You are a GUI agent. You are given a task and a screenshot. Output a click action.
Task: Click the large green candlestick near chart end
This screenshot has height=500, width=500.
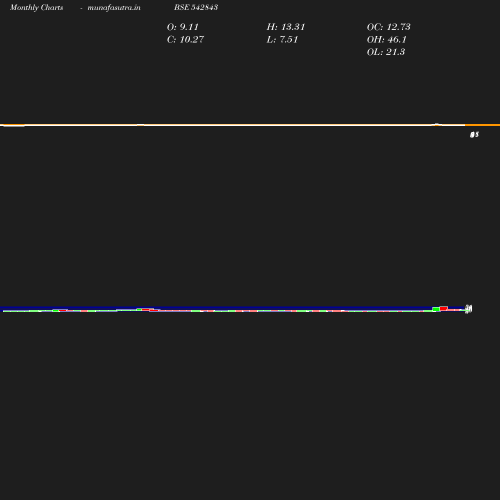tap(436, 309)
